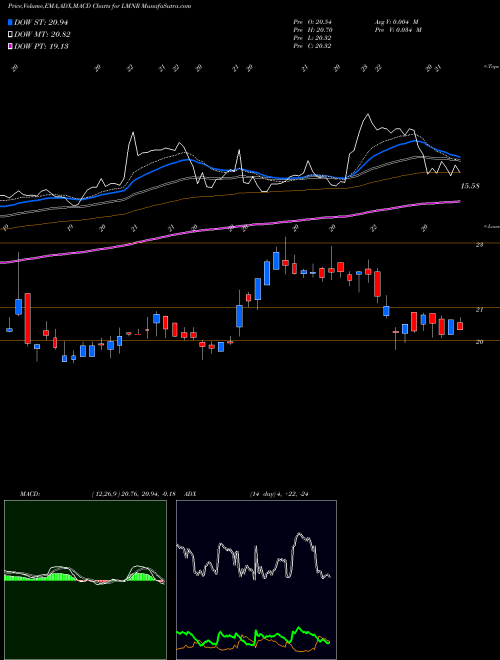
Task: Select the 'DOW ST: 20.94' legend text
Action: (x=41, y=23)
